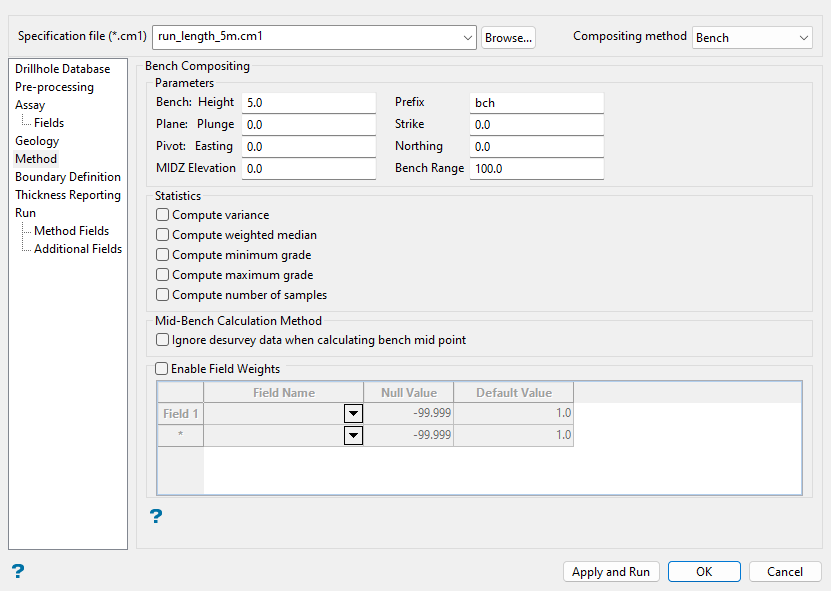Screen dimensions: 831x591
Task: Click the help question mark in bottom-left corner
Action: tap(17, 571)
